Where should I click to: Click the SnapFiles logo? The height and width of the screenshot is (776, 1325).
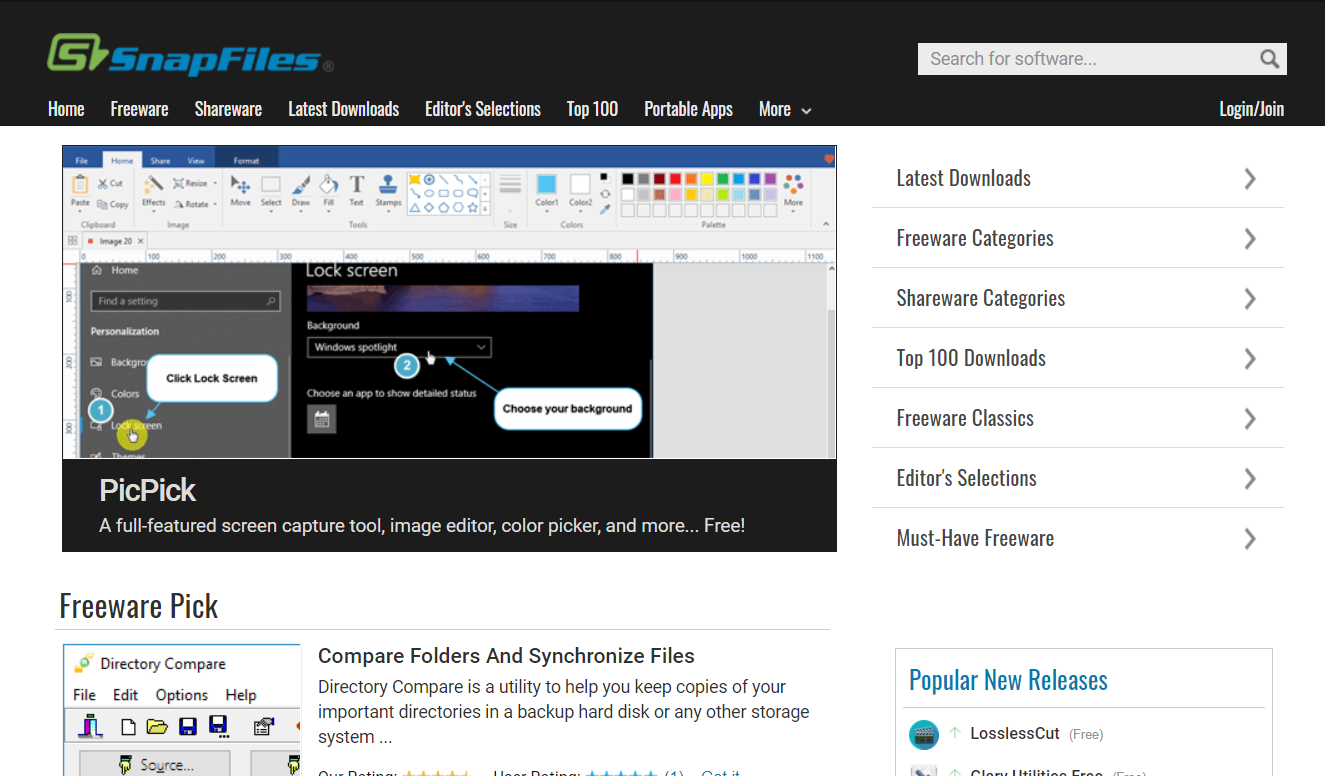pyautogui.click(x=190, y=54)
